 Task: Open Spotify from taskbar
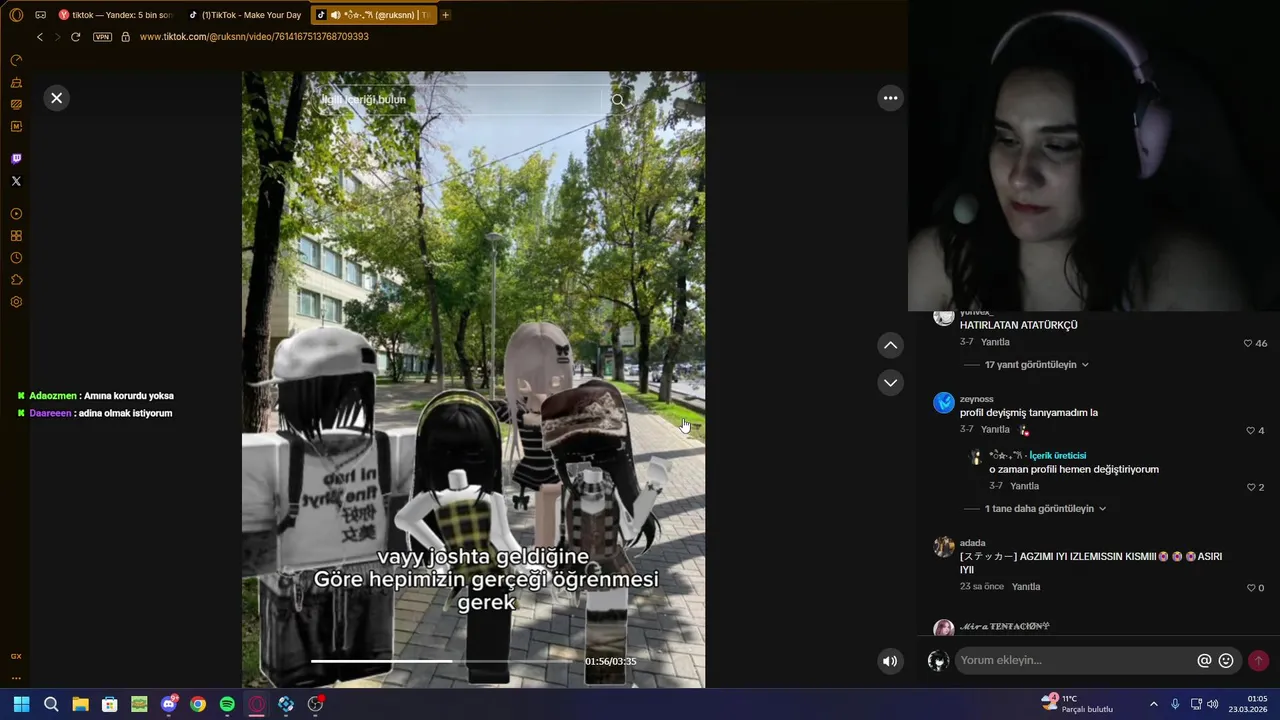227,704
